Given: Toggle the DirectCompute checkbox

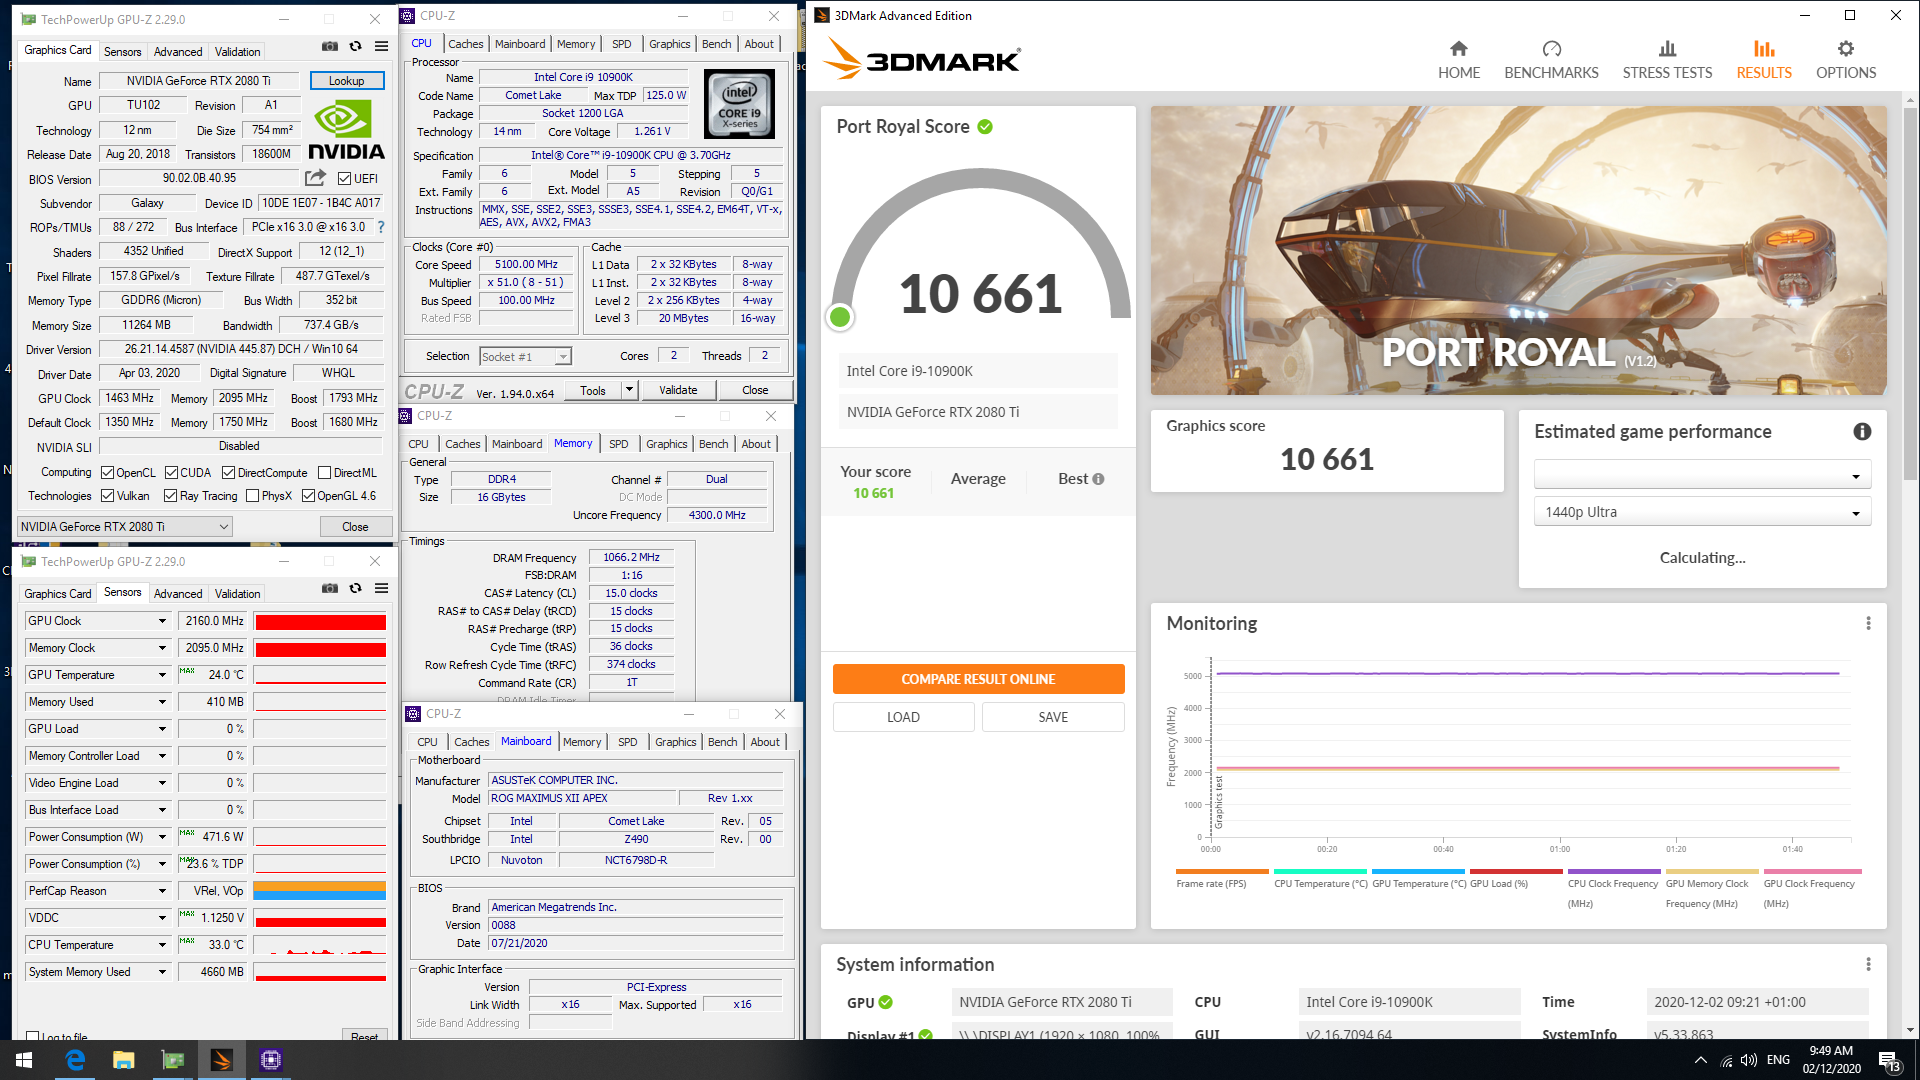Looking at the screenshot, I should click(x=228, y=473).
